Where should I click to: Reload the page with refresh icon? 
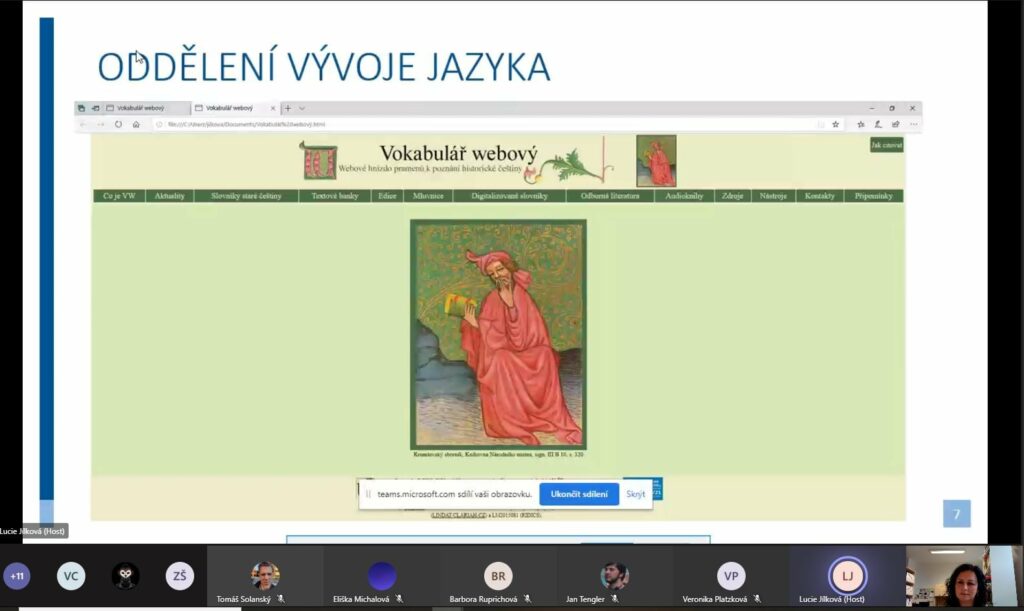click(x=118, y=124)
